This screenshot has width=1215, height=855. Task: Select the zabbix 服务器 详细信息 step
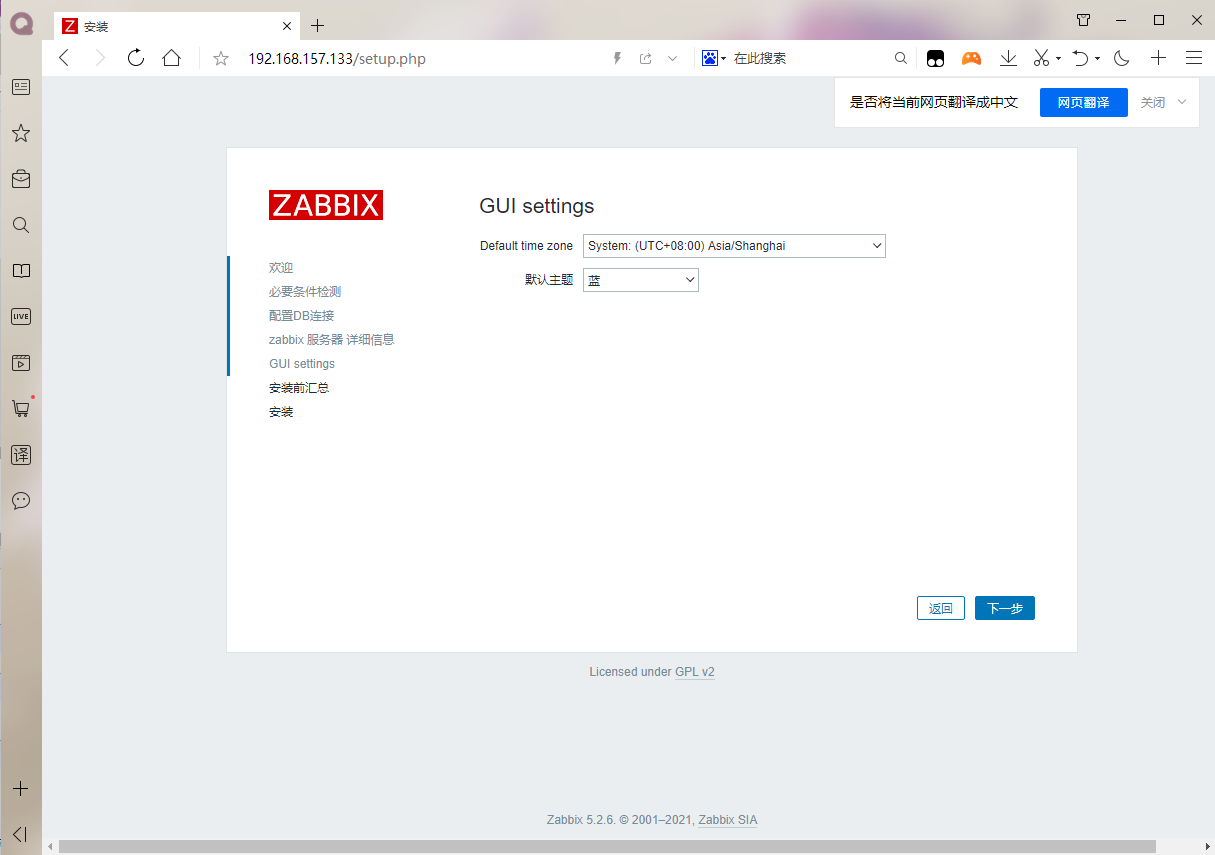(332, 340)
